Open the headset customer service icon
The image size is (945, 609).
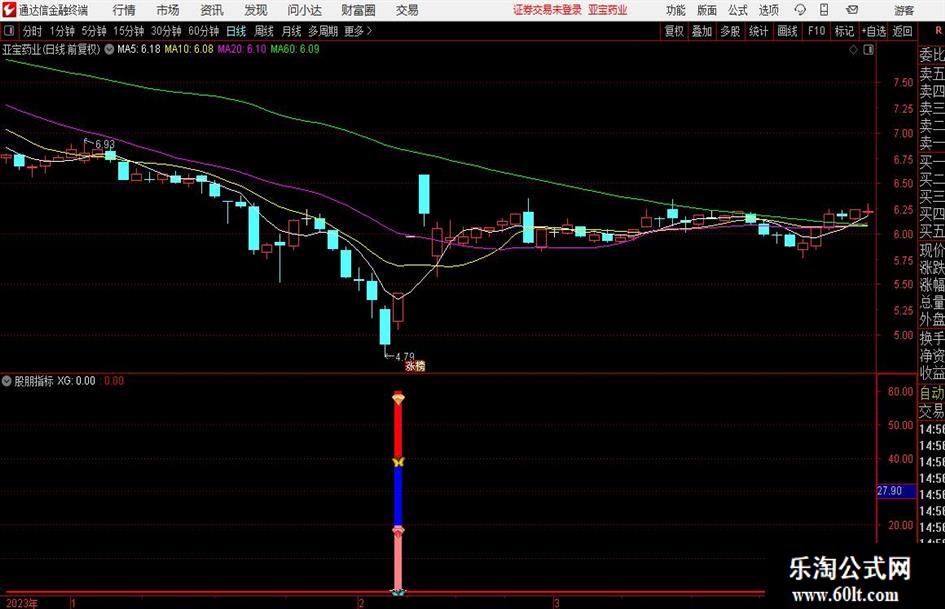pyautogui.click(x=800, y=10)
